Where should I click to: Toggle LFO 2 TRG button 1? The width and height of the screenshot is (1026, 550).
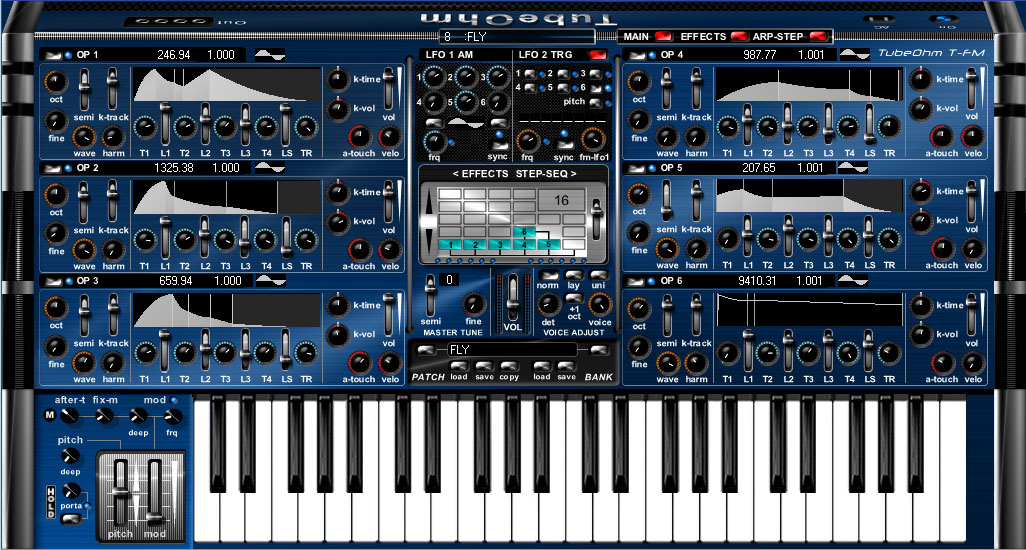tap(529, 74)
